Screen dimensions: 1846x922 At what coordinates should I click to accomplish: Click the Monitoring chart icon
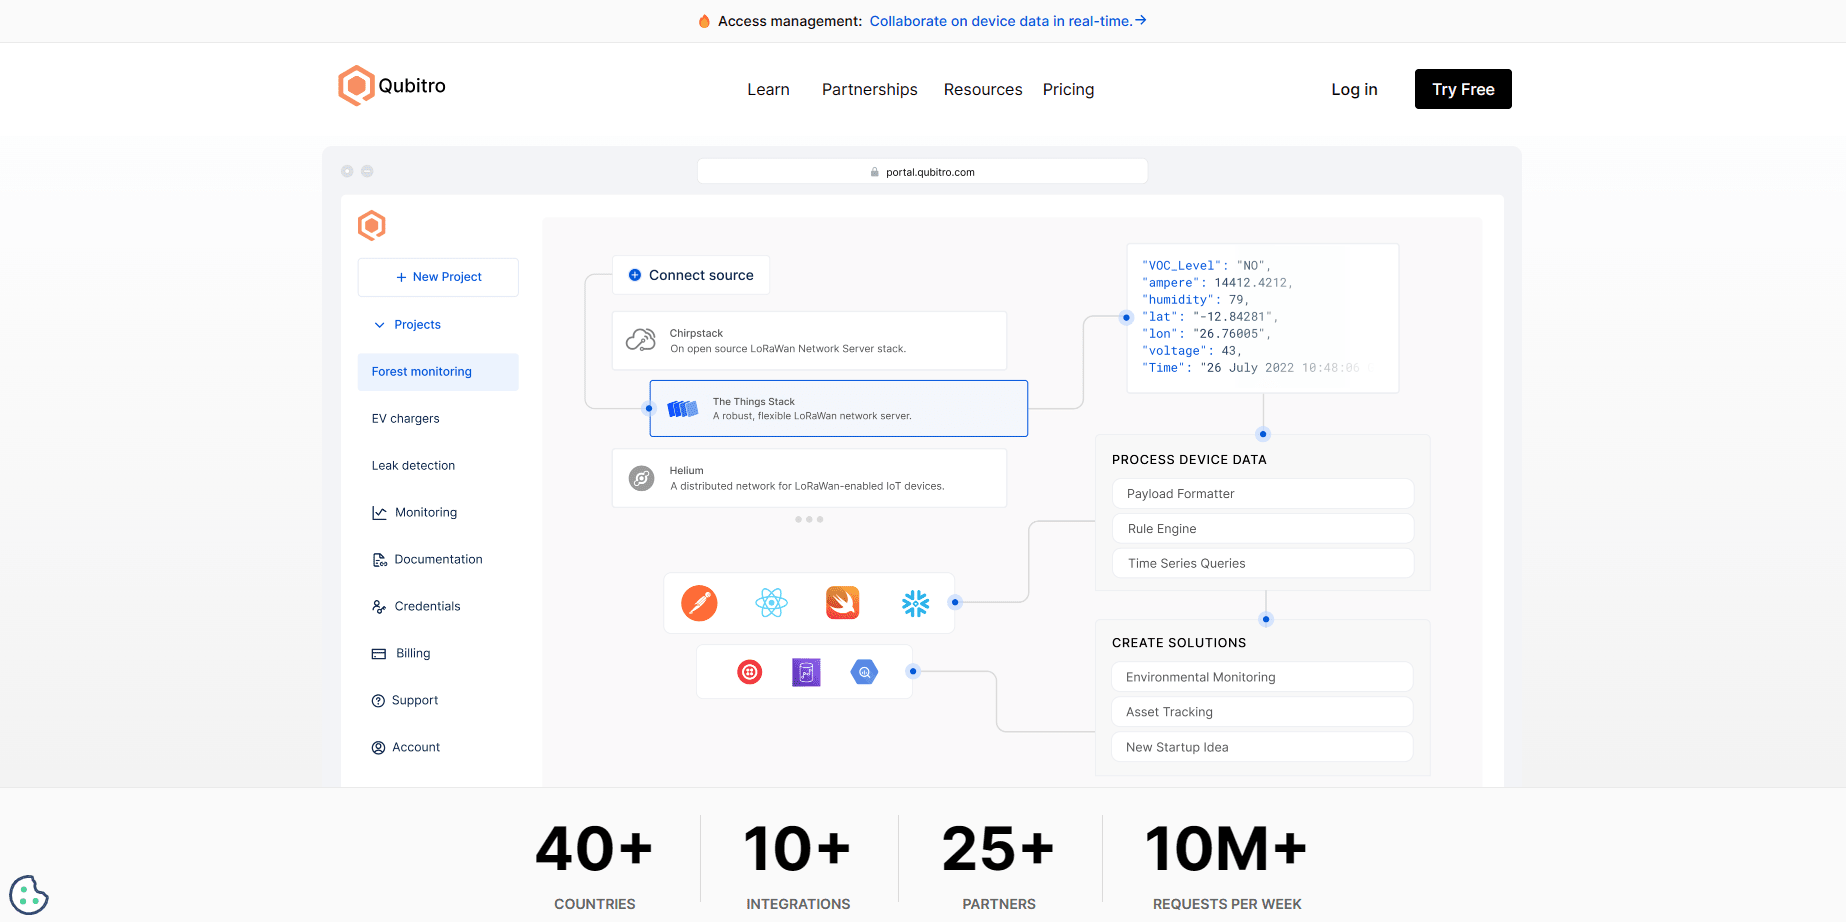(379, 513)
